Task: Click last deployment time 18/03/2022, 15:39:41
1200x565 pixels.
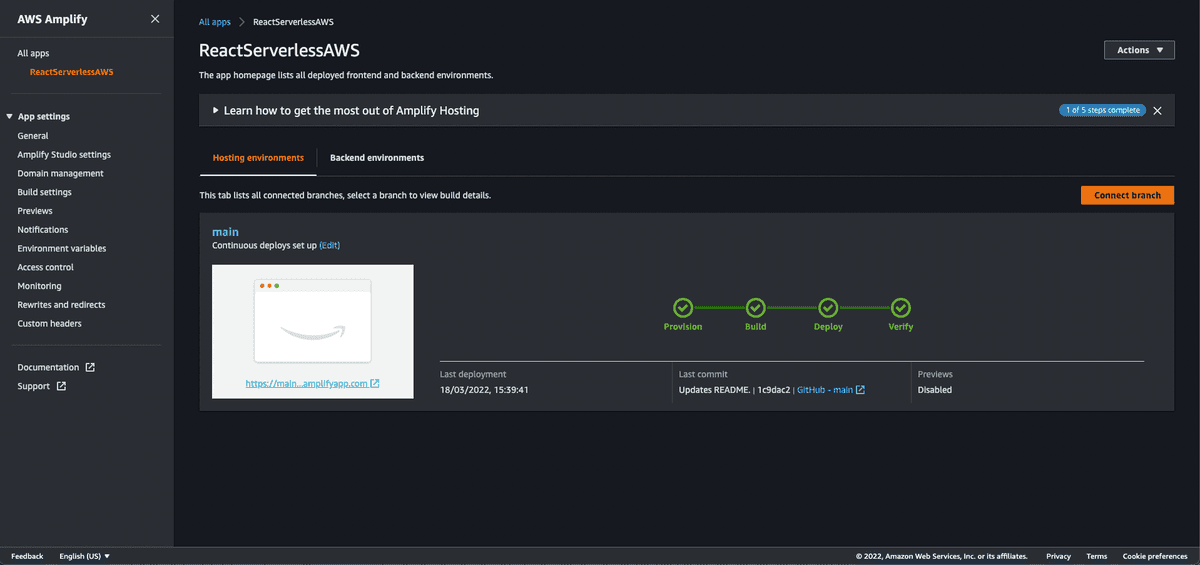Action: (x=484, y=390)
